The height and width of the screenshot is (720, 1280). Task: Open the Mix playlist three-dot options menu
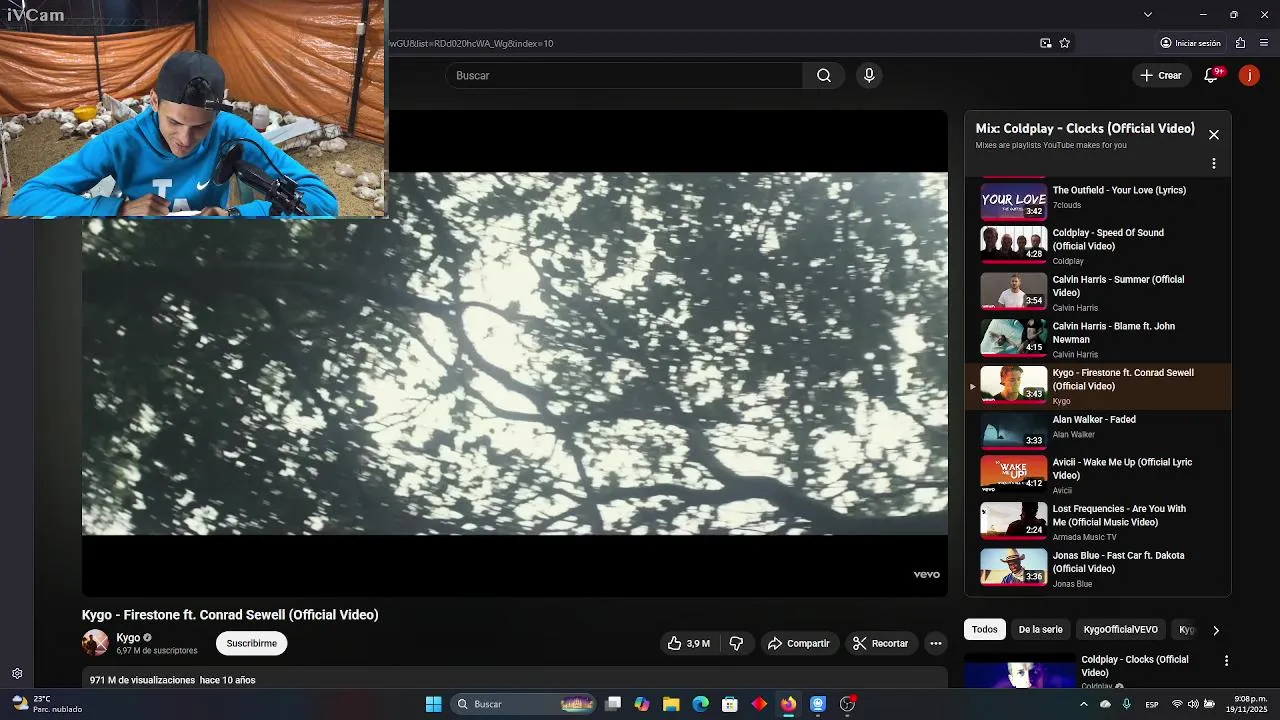(1214, 164)
